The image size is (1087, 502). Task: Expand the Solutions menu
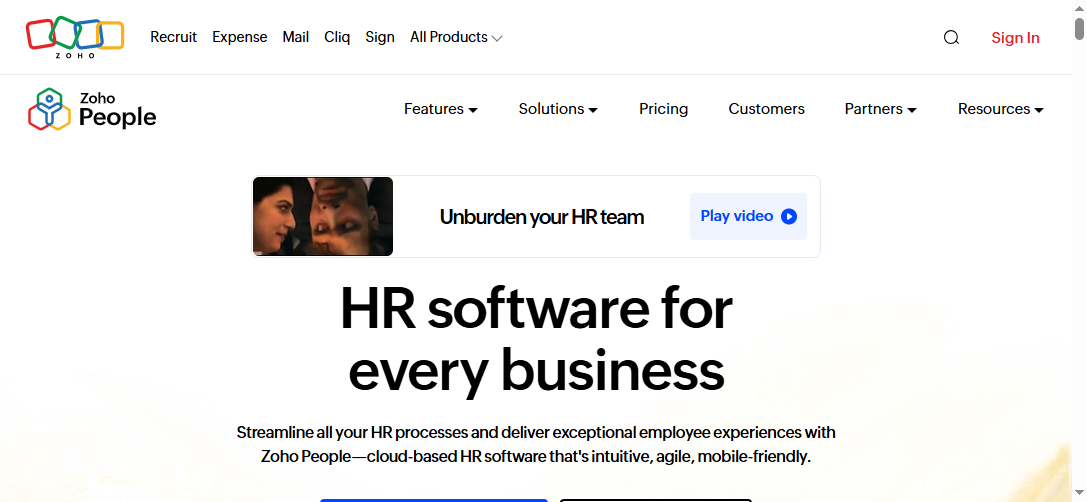point(558,109)
